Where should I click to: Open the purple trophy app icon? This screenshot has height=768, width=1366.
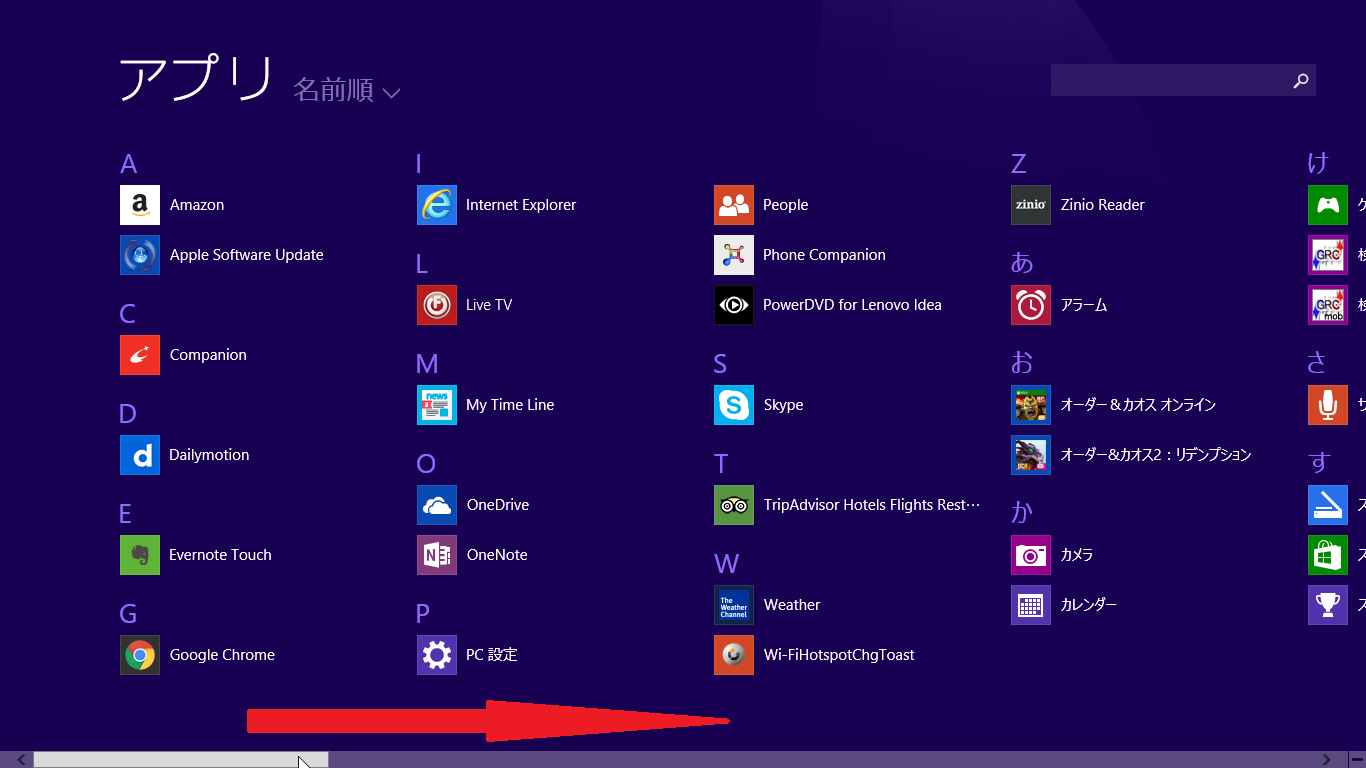click(1328, 605)
